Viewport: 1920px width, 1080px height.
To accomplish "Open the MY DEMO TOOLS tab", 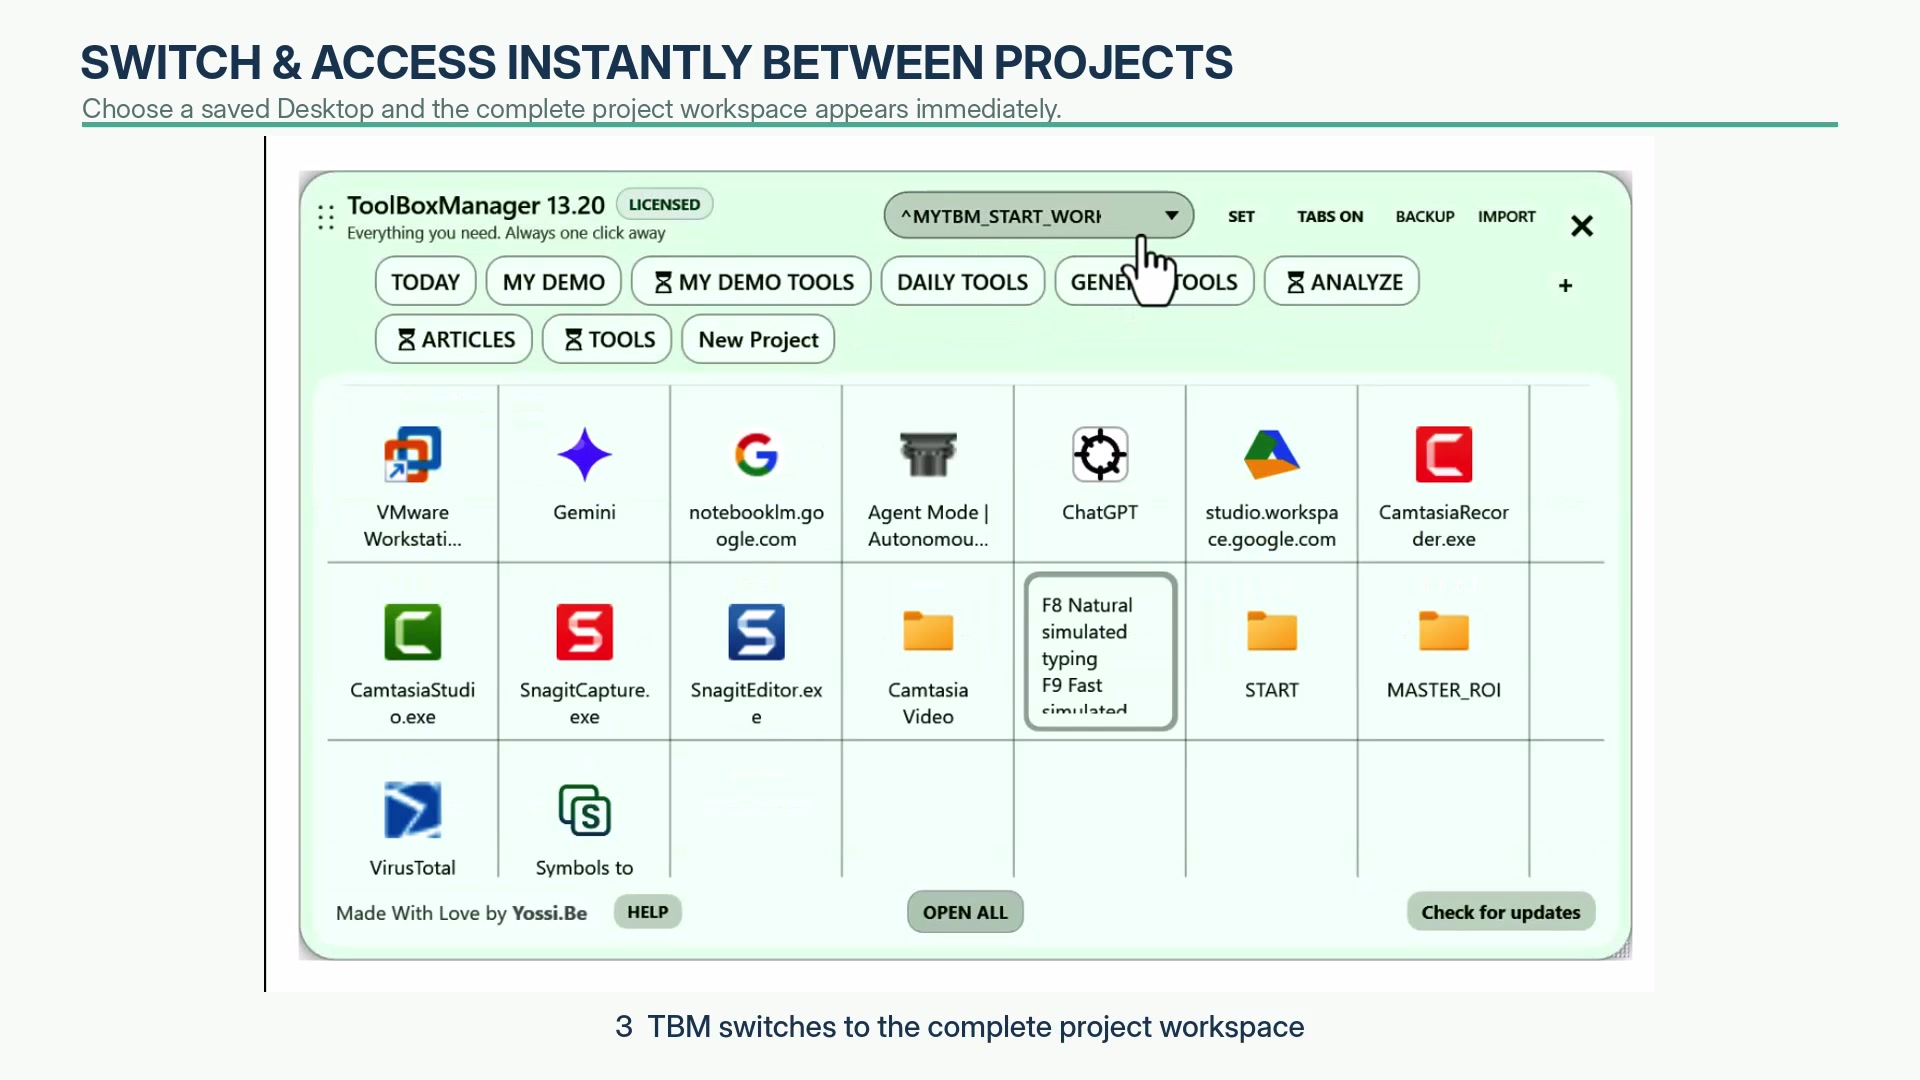I will (751, 282).
